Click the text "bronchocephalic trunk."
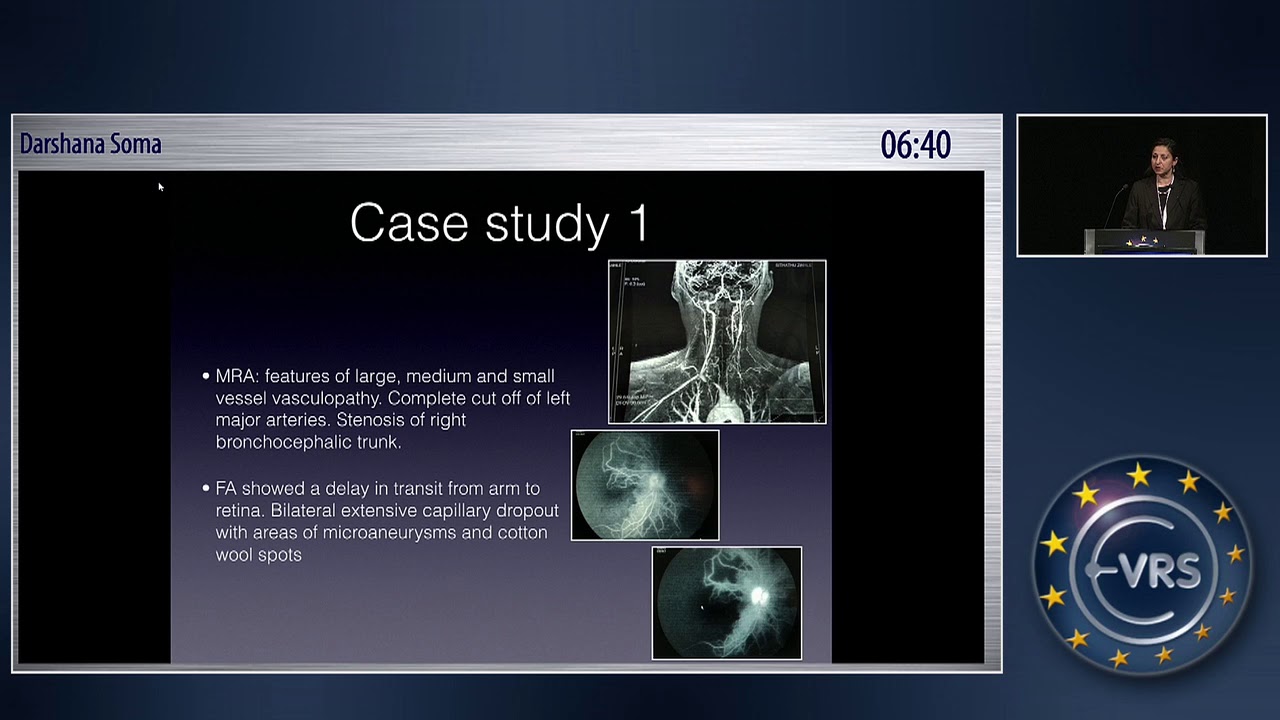Viewport: 1280px width, 720px height. (x=308, y=442)
